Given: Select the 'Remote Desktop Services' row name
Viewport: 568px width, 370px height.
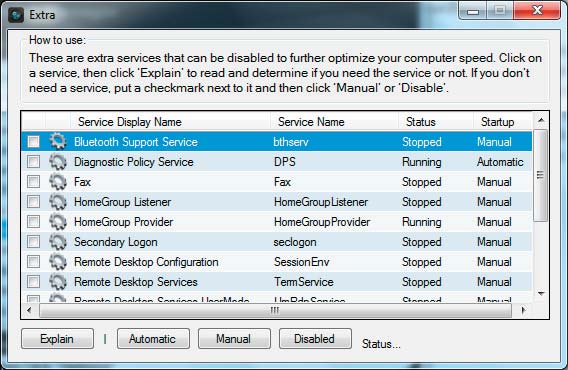Looking at the screenshot, I should tap(136, 282).
